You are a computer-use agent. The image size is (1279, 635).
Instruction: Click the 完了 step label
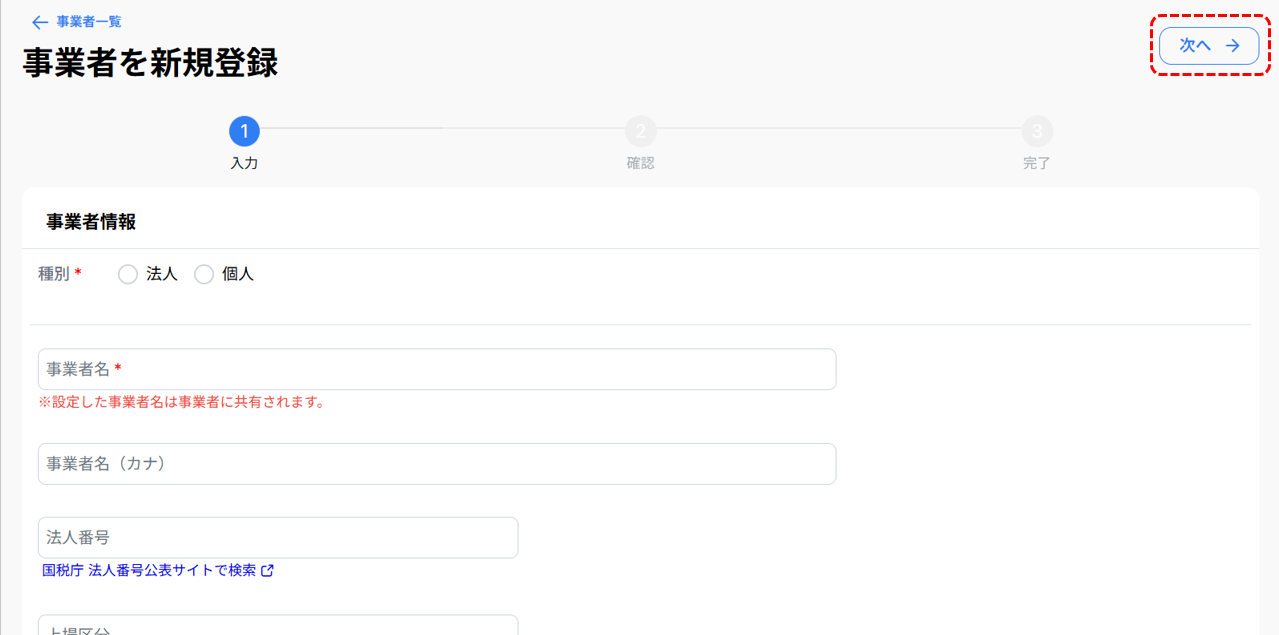(1037, 163)
